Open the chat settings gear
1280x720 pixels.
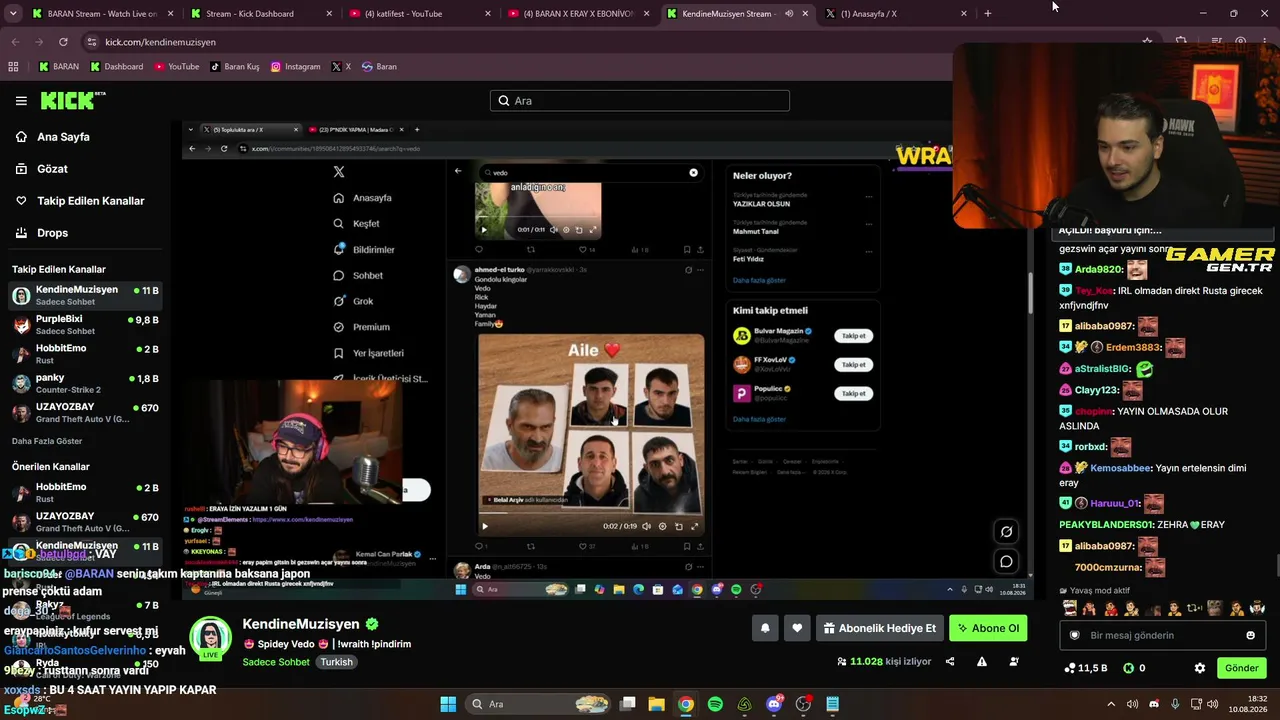tap(1200, 668)
